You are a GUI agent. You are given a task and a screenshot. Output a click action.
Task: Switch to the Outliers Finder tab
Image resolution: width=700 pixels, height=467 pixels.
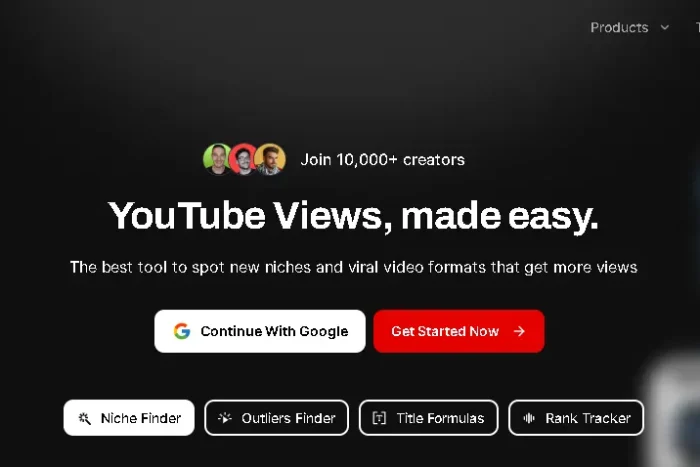(276, 418)
